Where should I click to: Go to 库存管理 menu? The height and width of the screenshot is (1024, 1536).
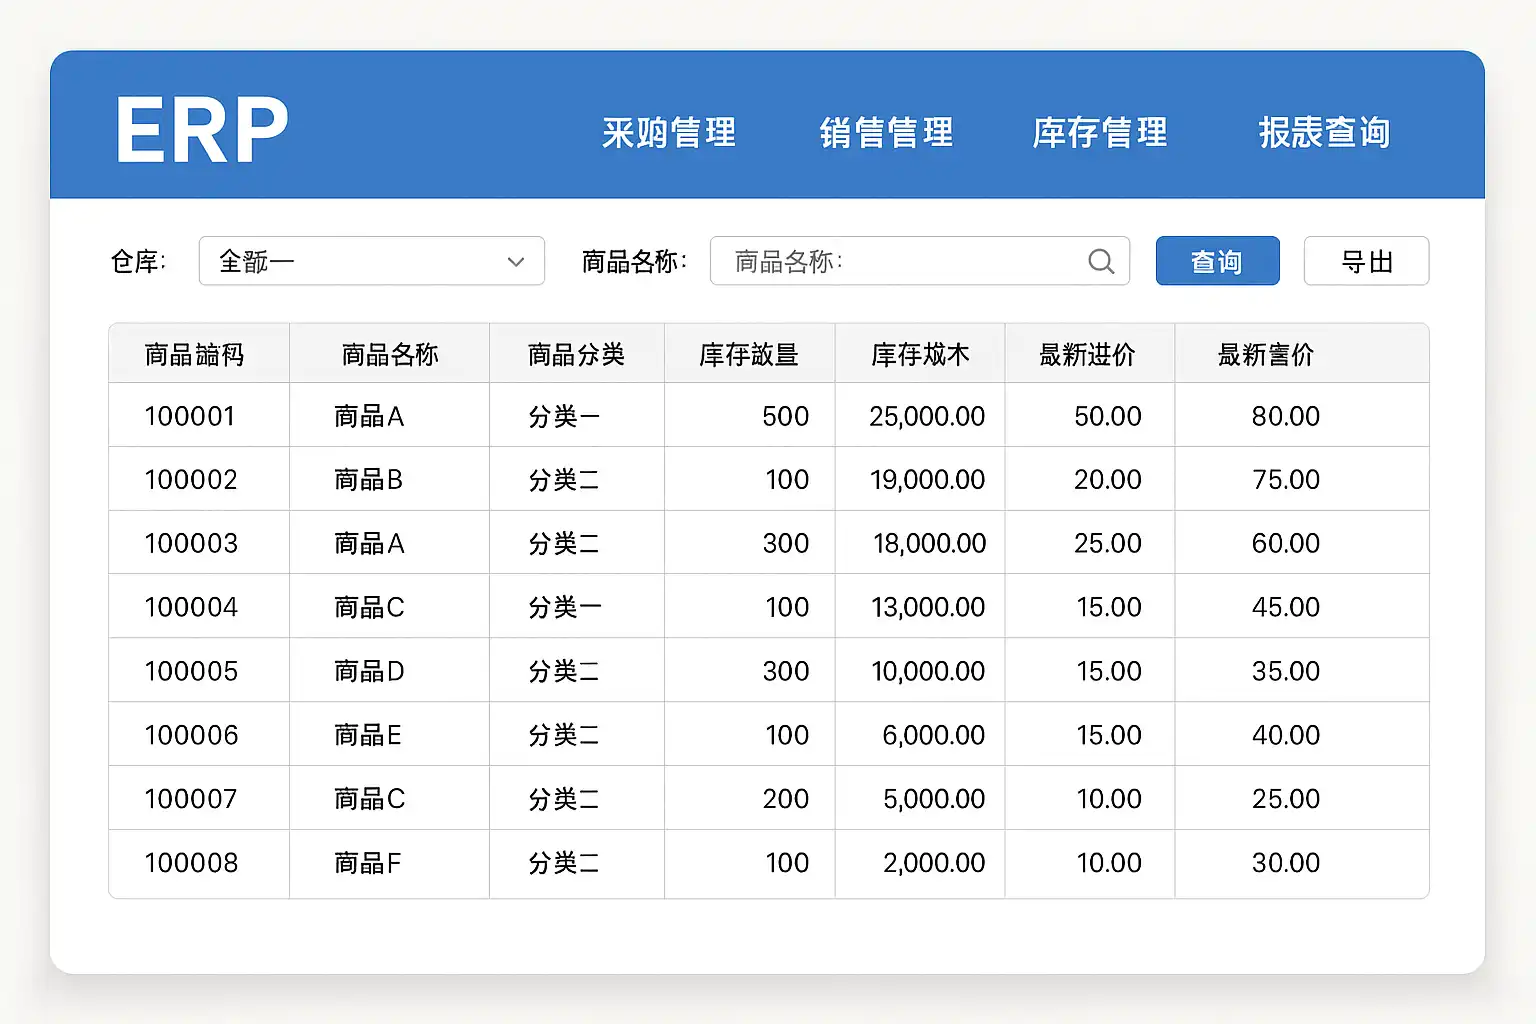click(x=1100, y=133)
